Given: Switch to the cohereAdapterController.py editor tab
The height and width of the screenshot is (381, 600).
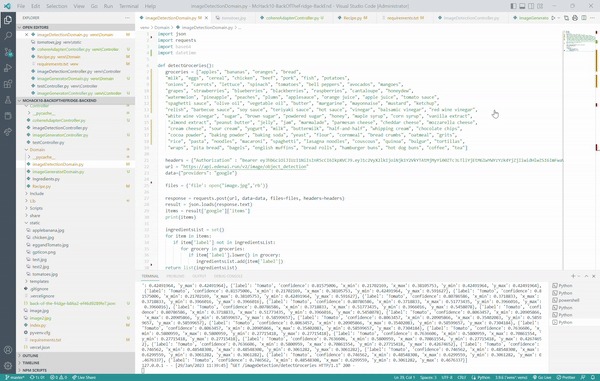Looking at the screenshot, I should (292, 18).
